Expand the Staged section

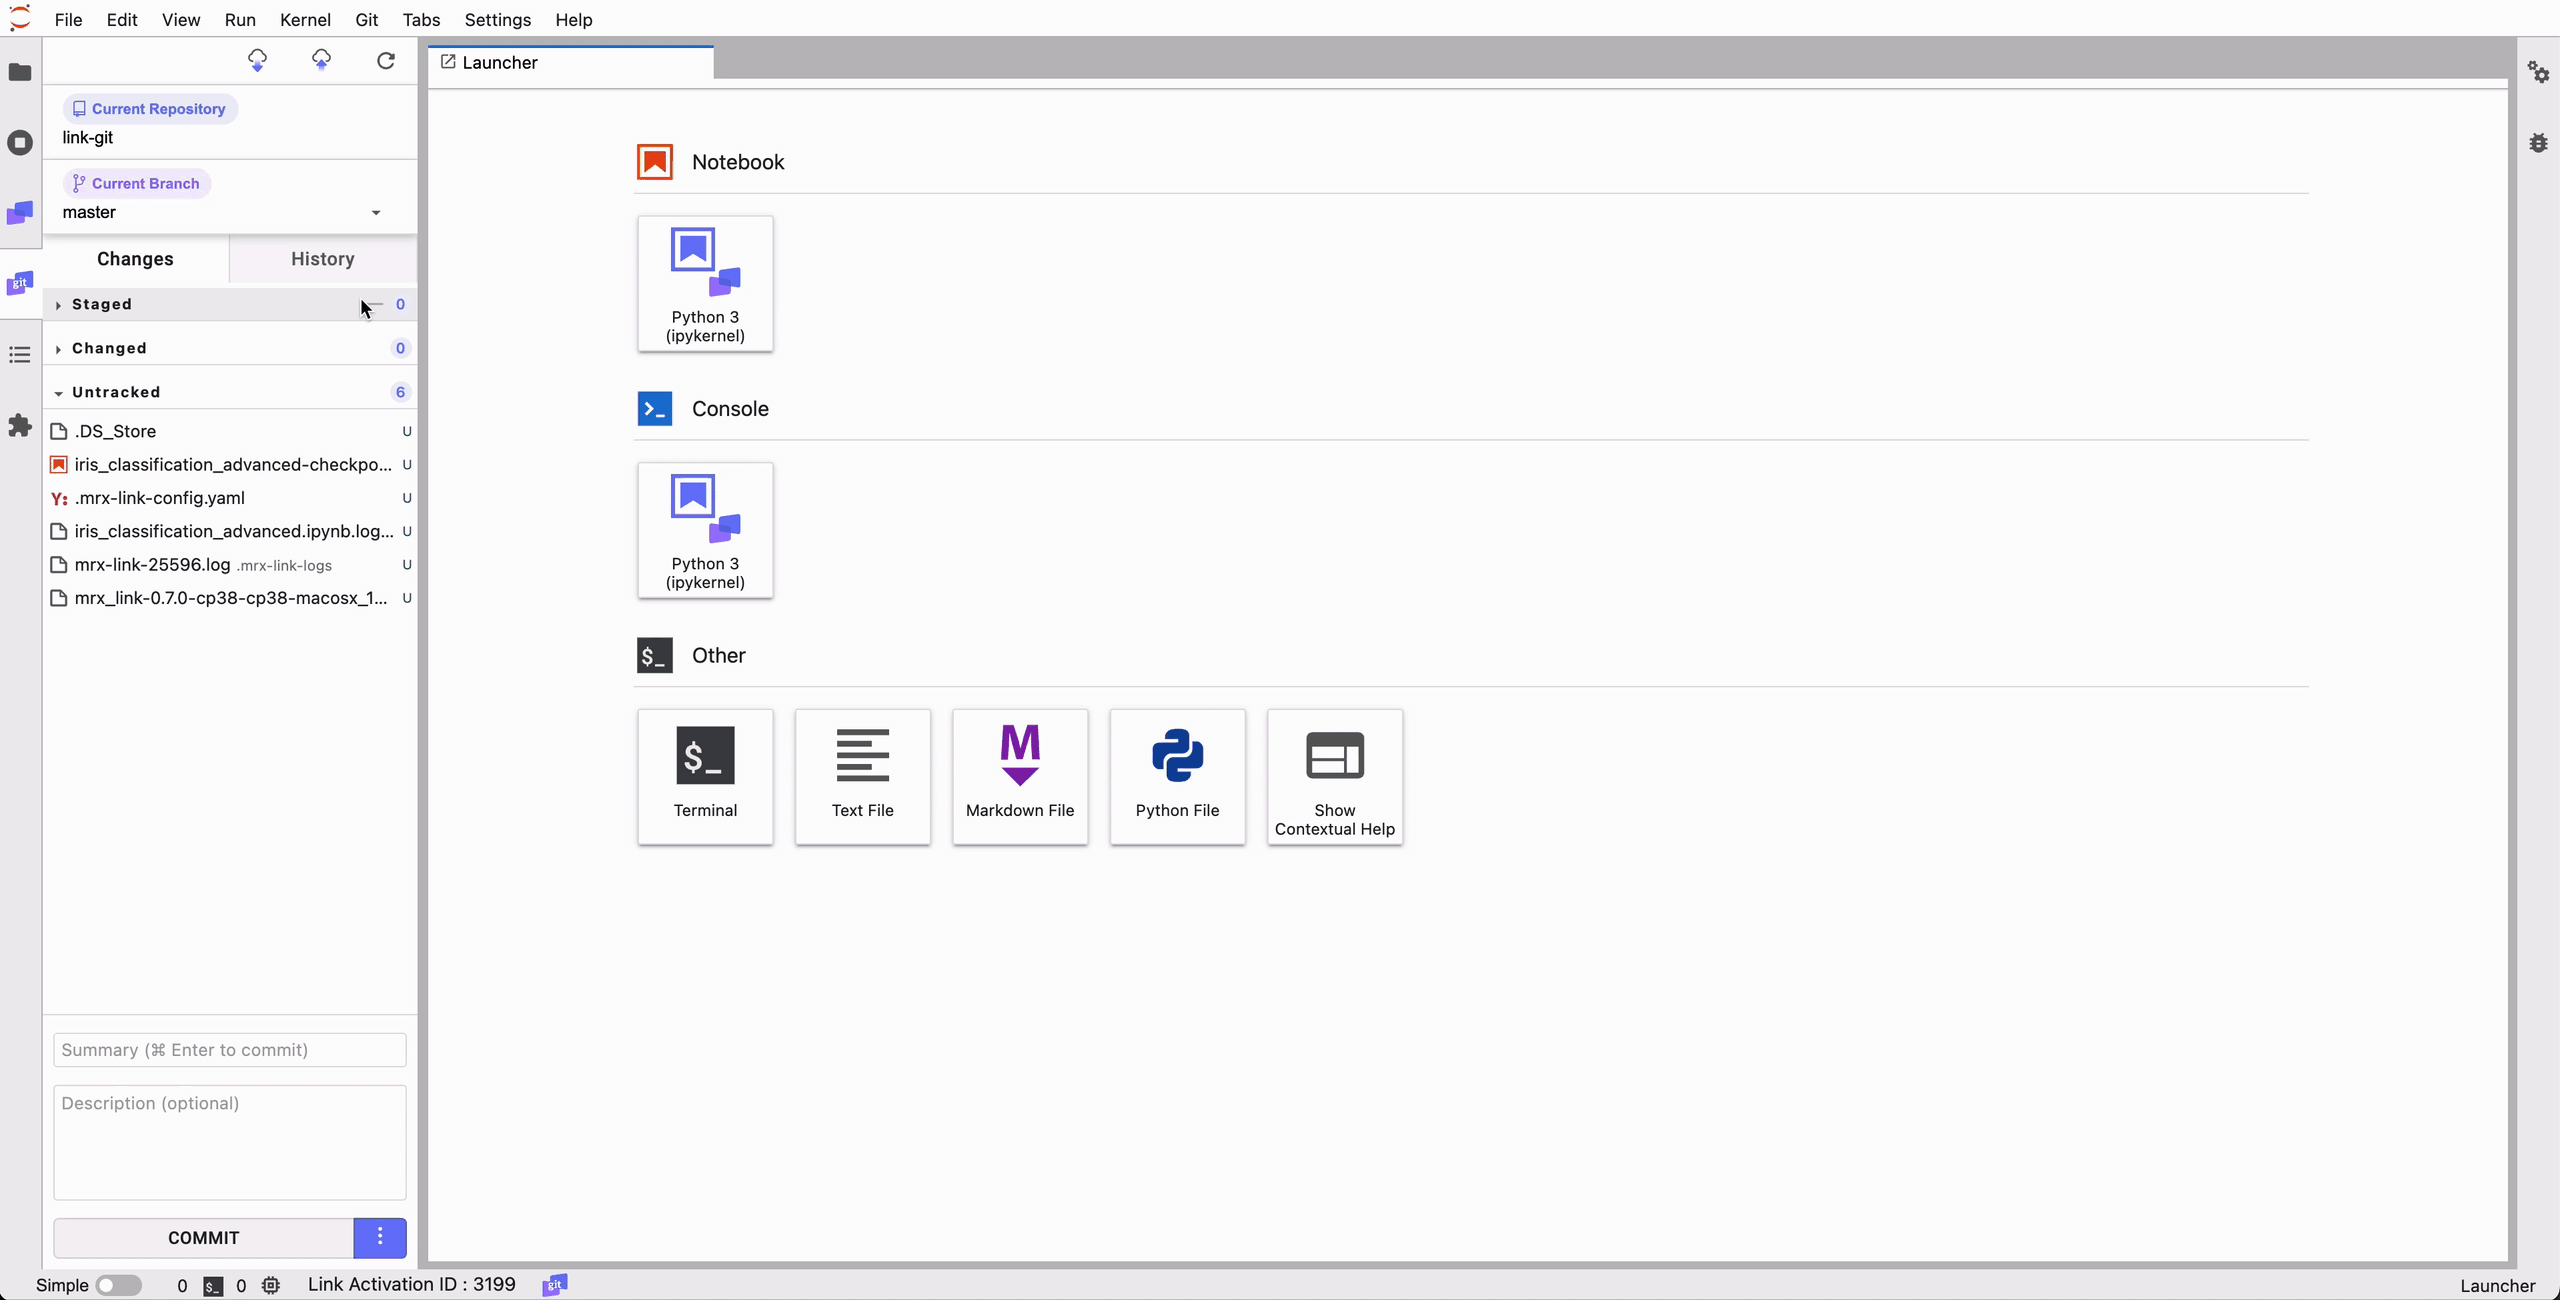pos(230,304)
